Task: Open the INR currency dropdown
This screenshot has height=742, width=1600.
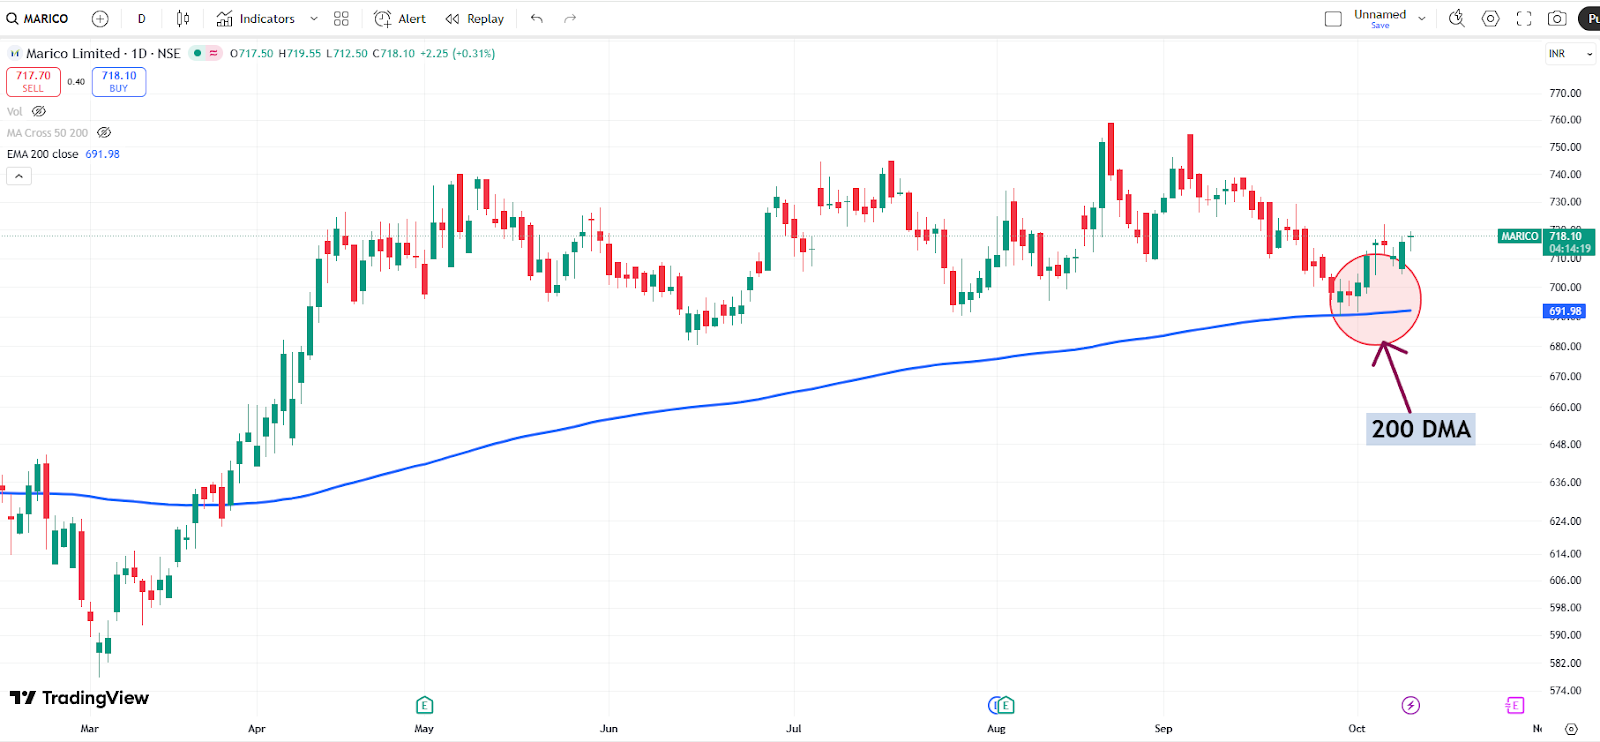Action: coord(1570,54)
